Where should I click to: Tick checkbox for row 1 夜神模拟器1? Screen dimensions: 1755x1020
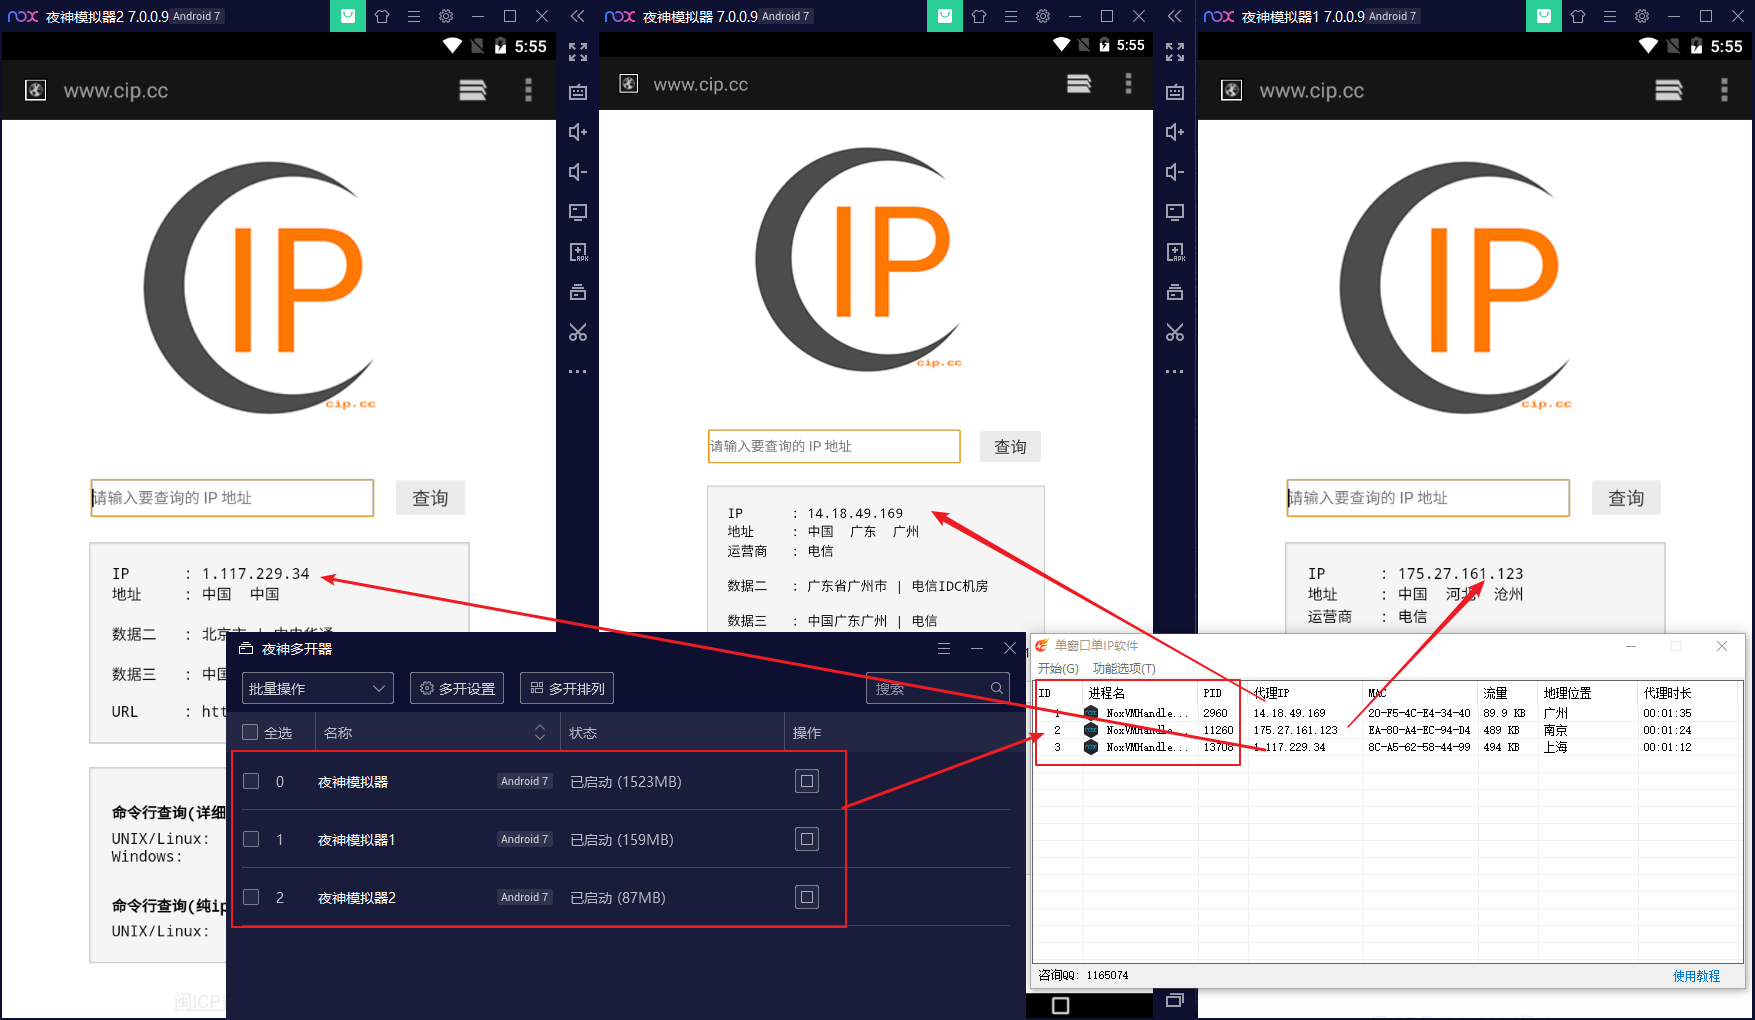pos(251,839)
